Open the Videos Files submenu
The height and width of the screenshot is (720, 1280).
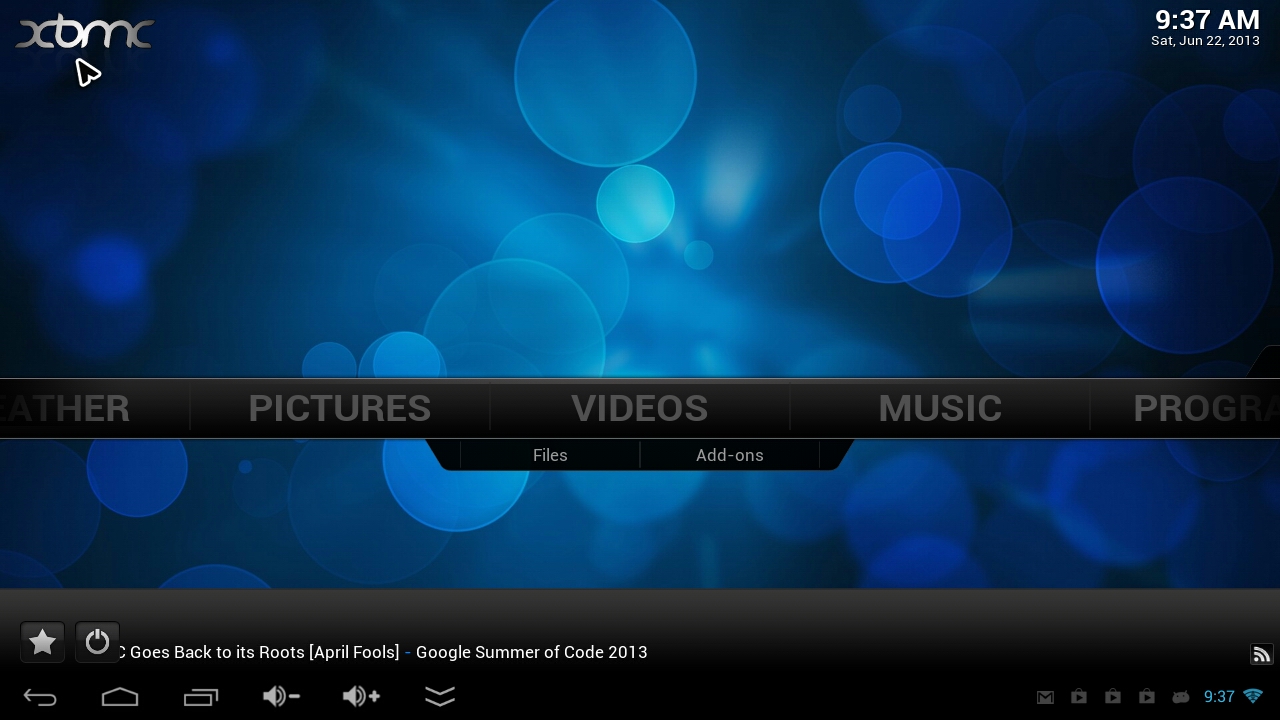click(x=550, y=455)
